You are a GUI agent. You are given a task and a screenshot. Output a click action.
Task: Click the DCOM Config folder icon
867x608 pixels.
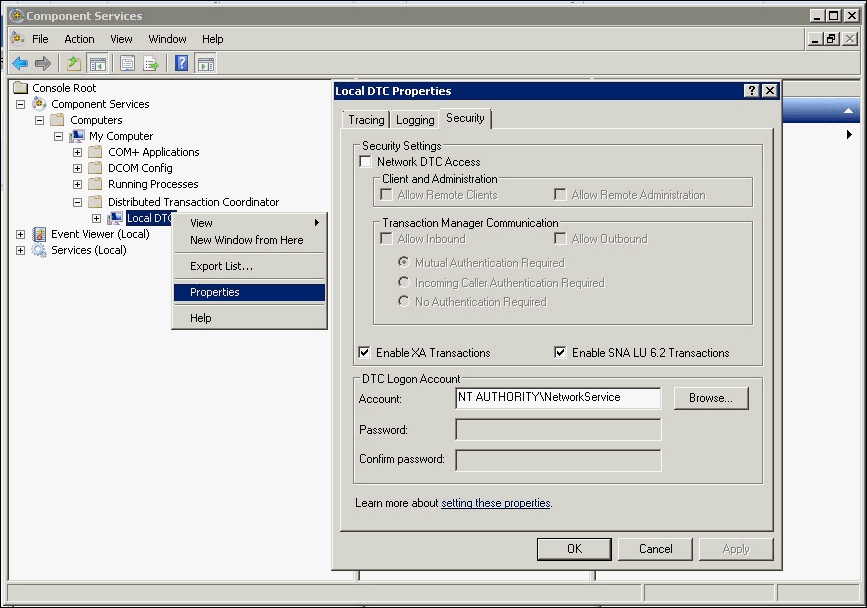click(96, 167)
